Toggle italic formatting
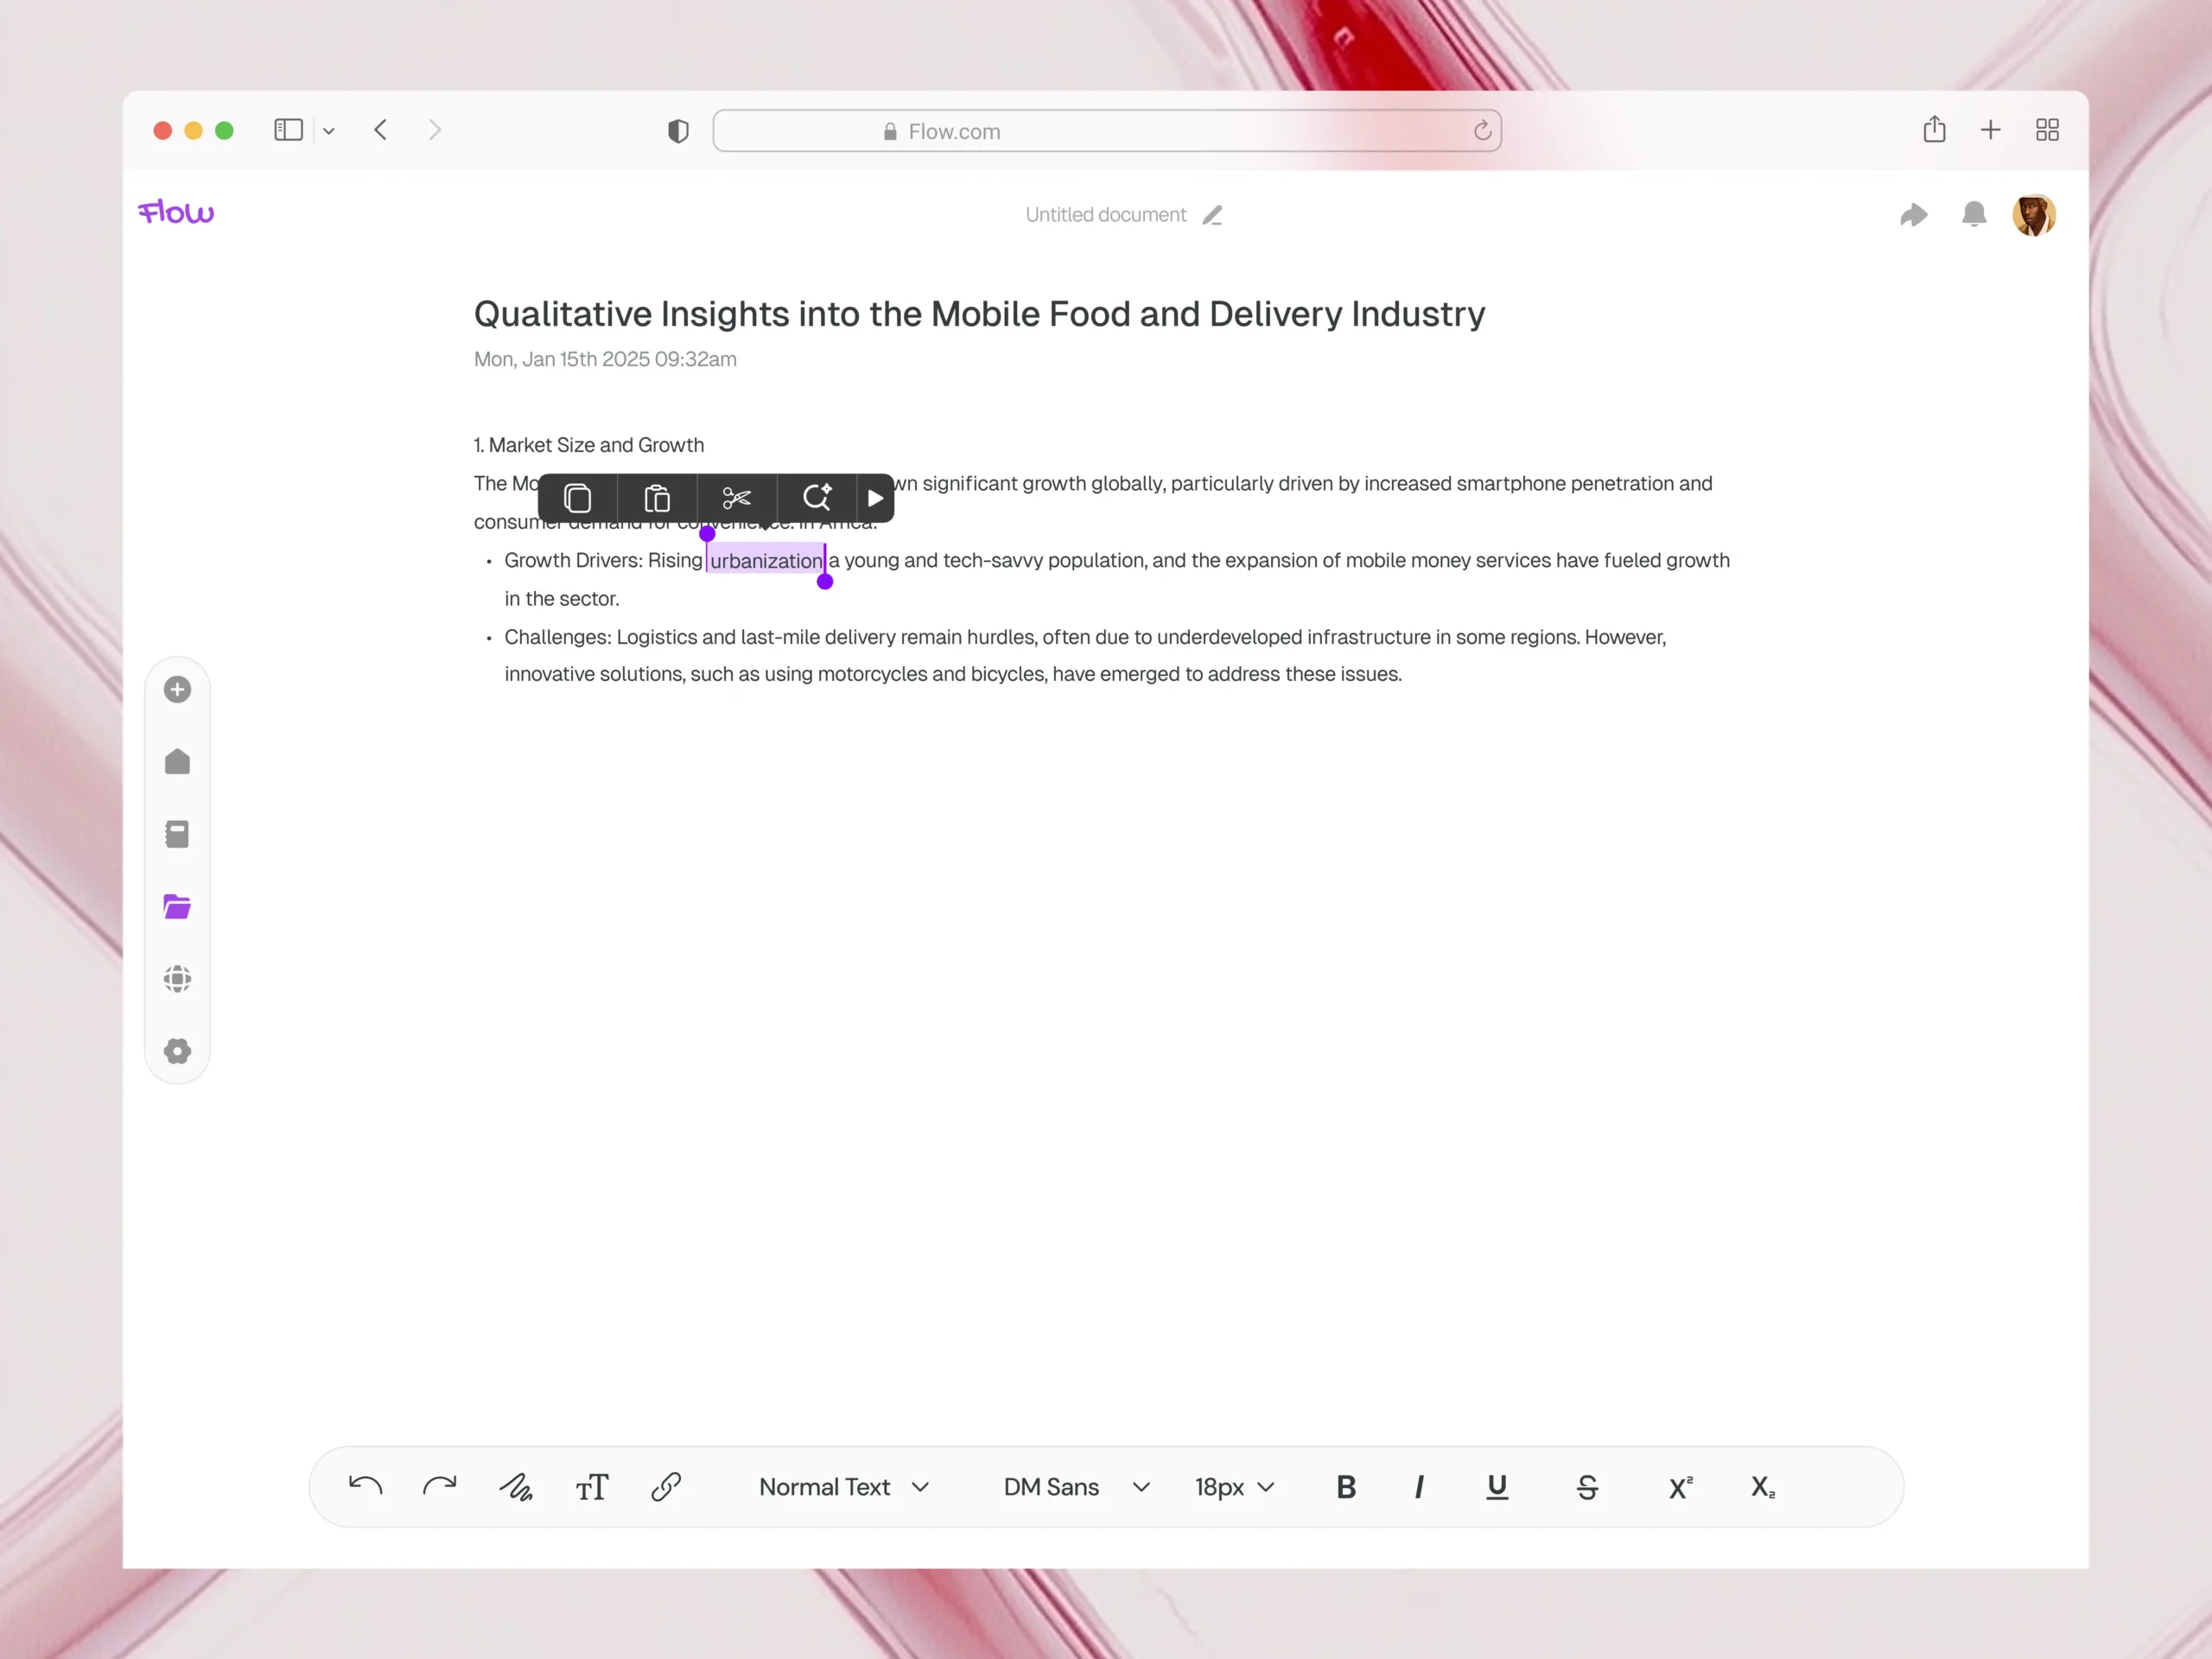Image resolution: width=2212 pixels, height=1659 pixels. click(1419, 1487)
